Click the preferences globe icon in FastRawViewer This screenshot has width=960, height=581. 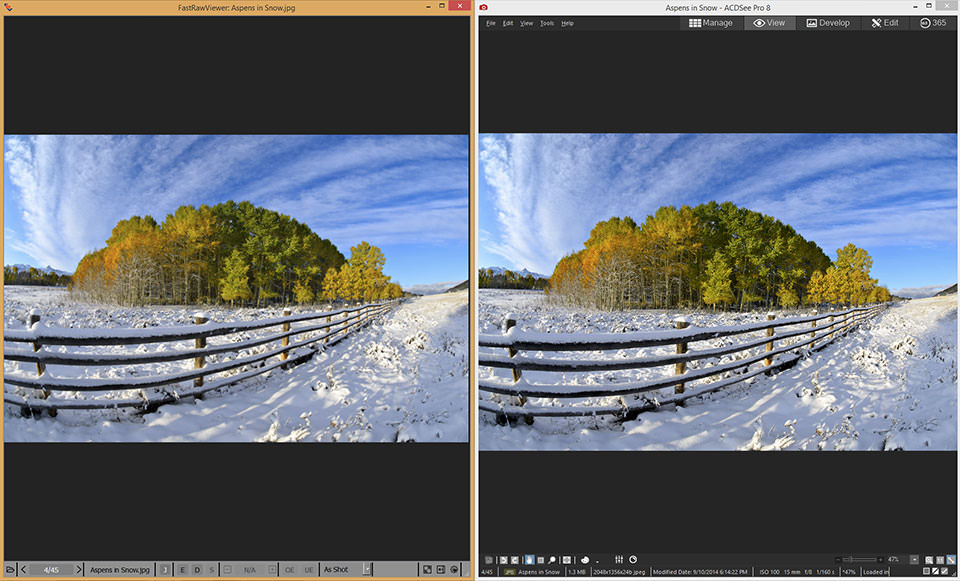[454, 569]
